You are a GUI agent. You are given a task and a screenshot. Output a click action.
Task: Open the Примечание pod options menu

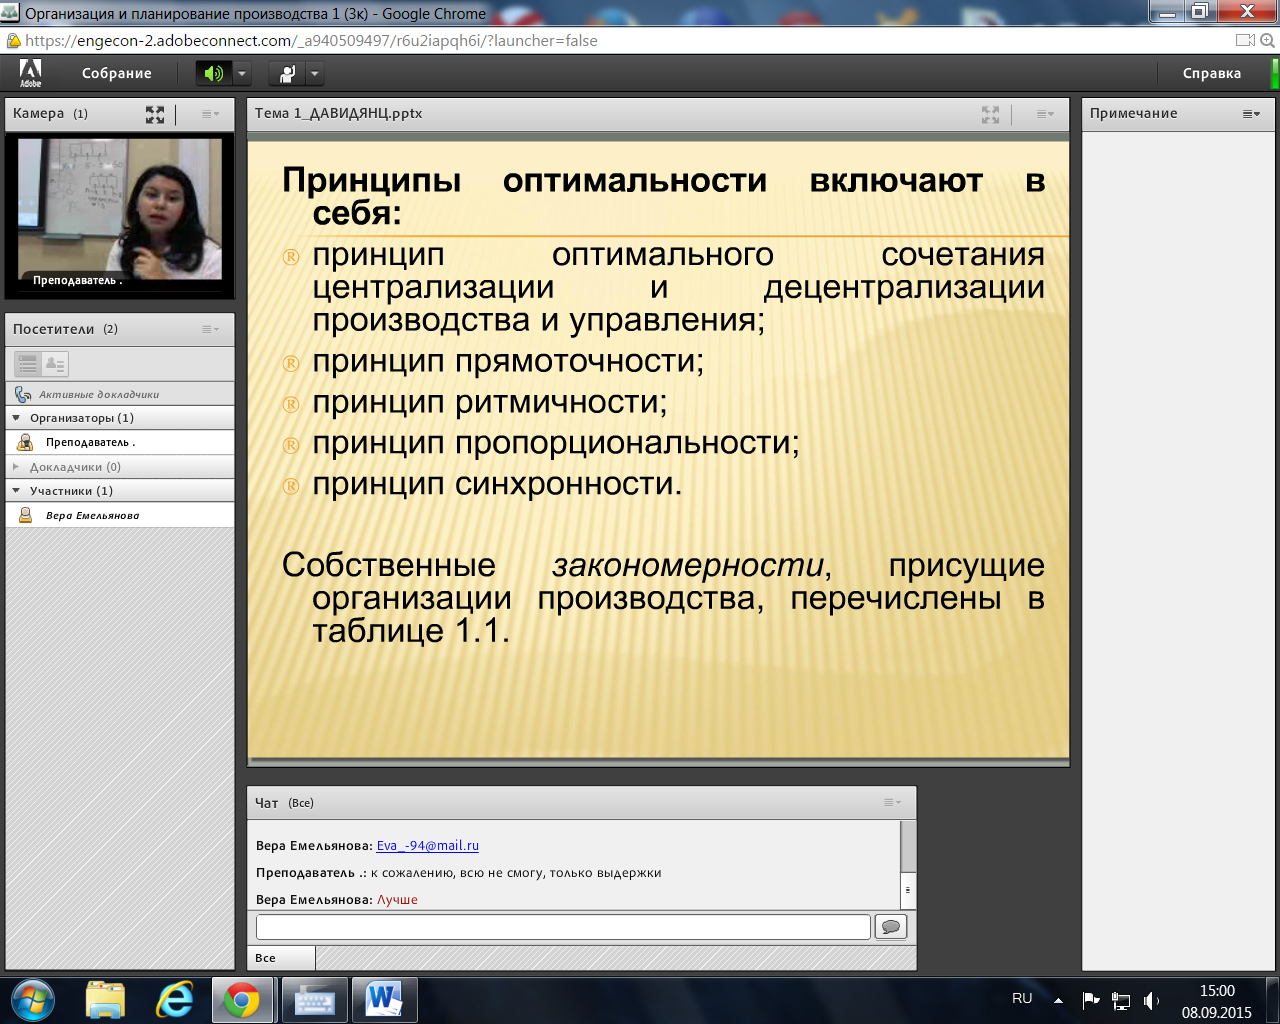pyautogui.click(x=1251, y=114)
